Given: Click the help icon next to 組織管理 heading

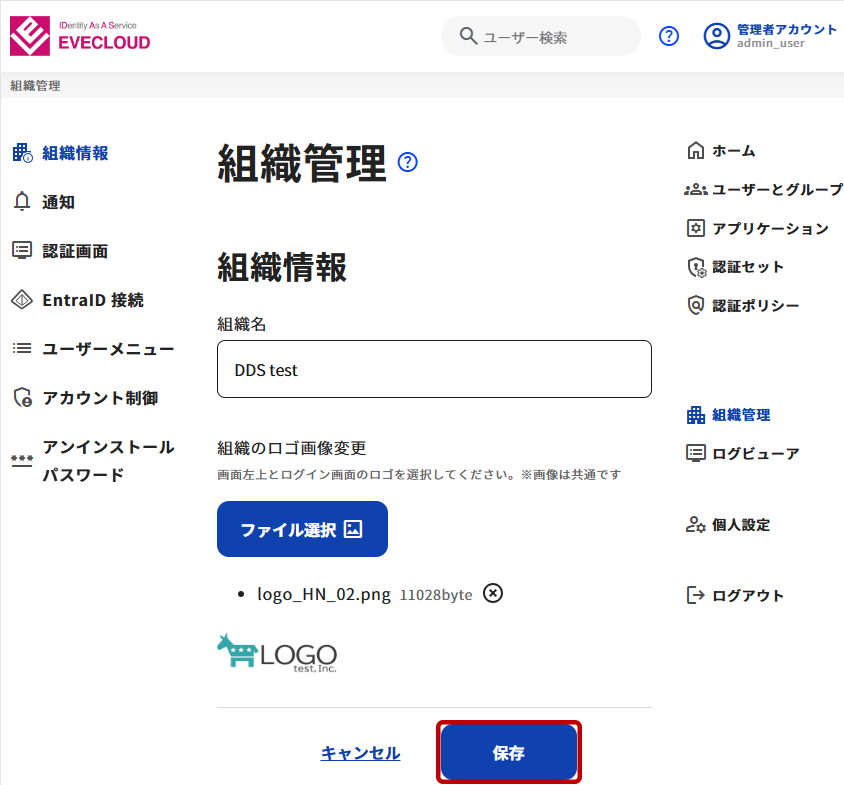Looking at the screenshot, I should (407, 162).
